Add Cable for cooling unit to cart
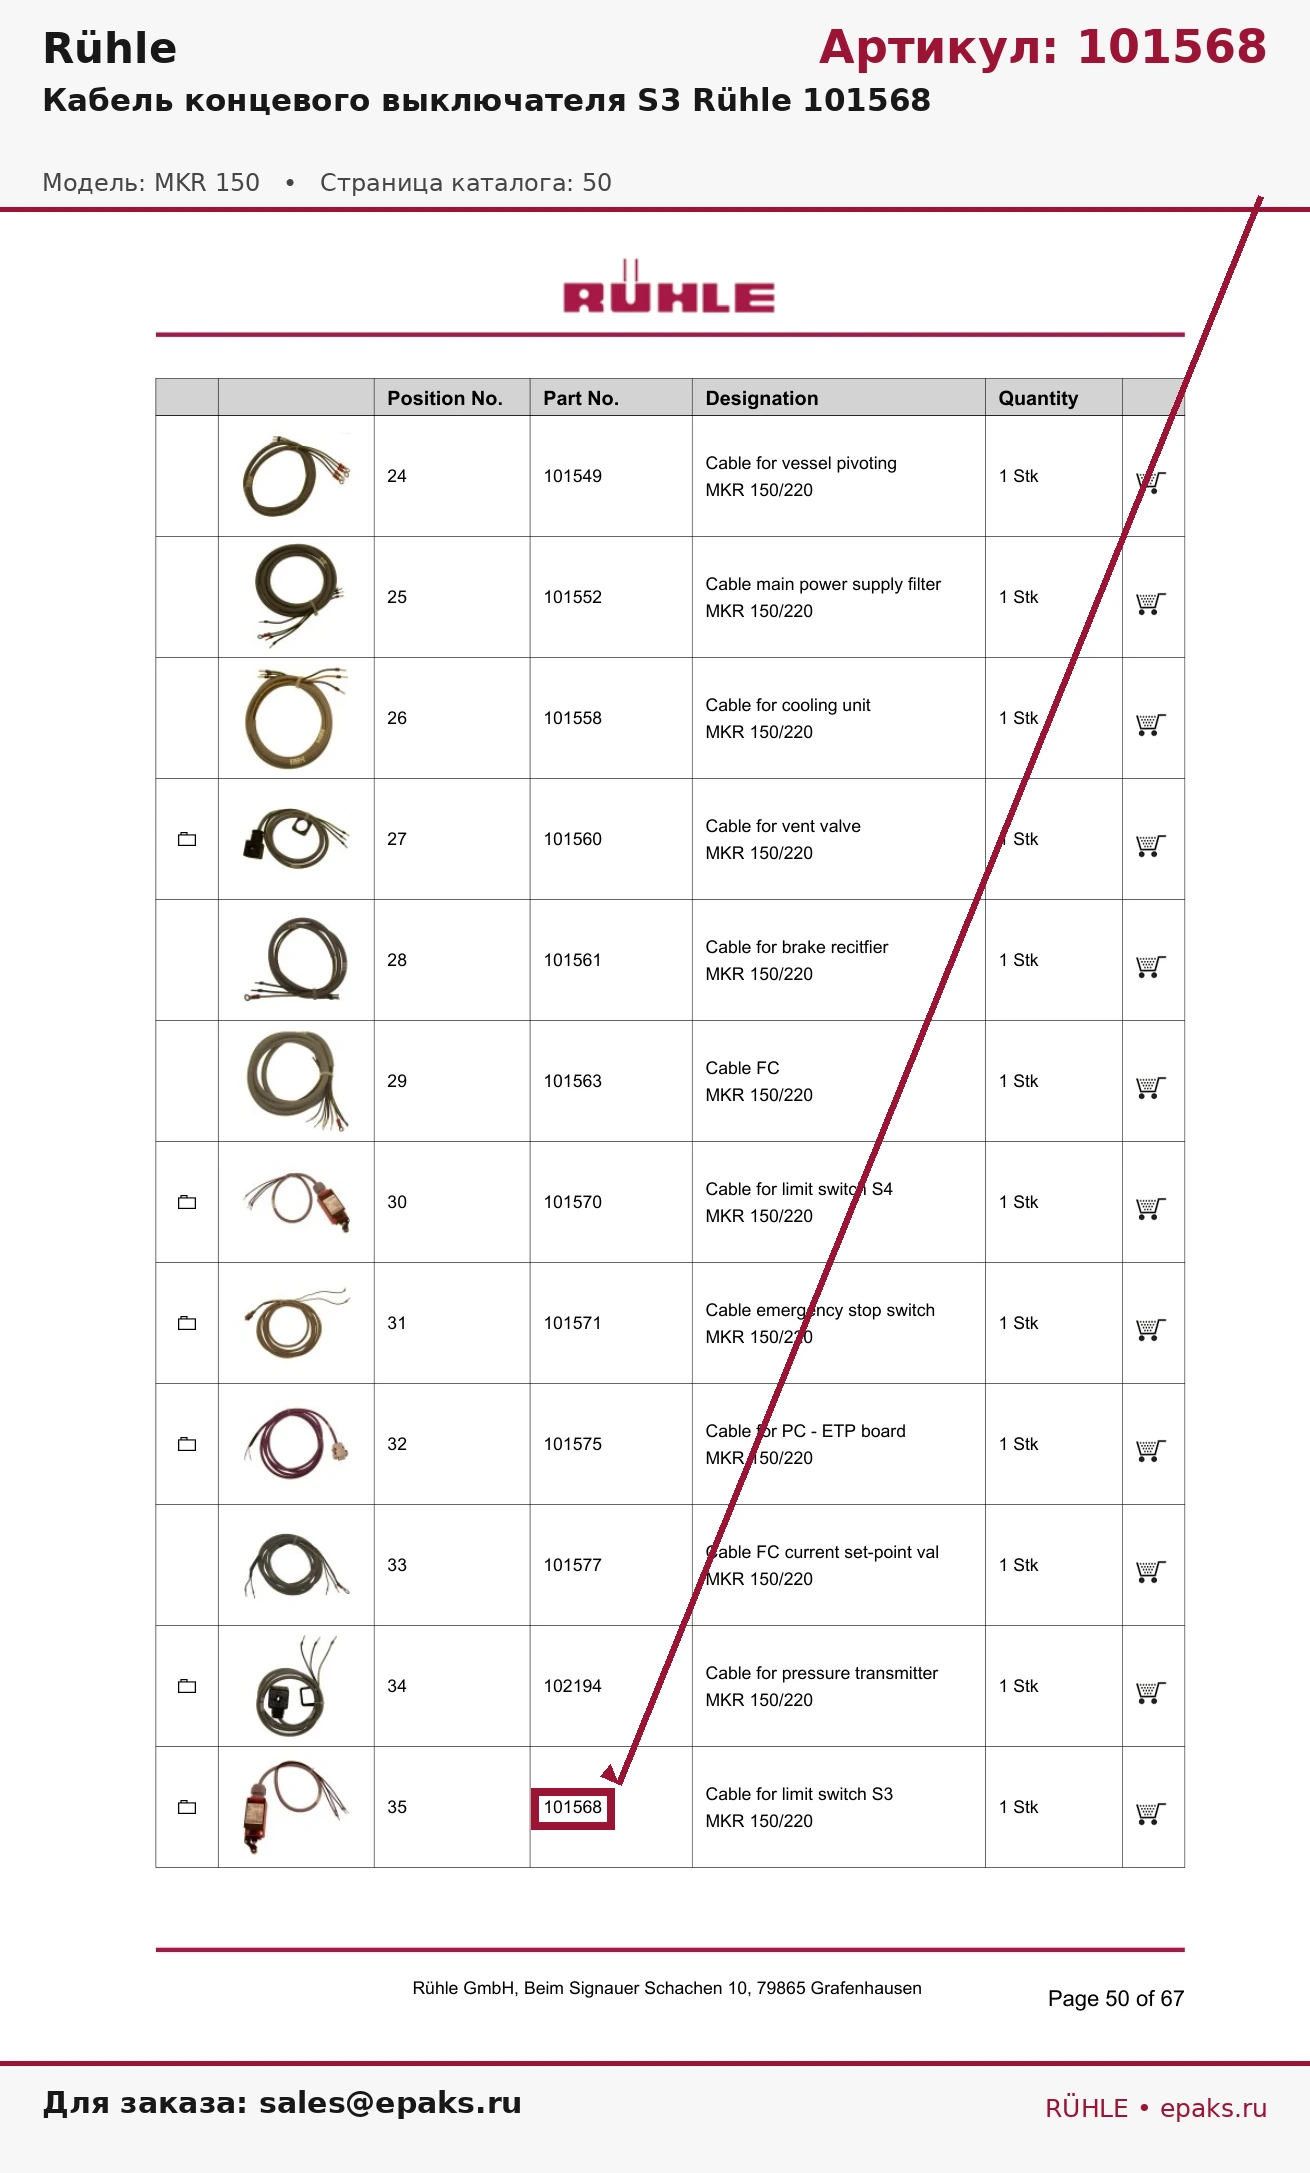Screen dimensions: 1310x2173 point(1151,725)
